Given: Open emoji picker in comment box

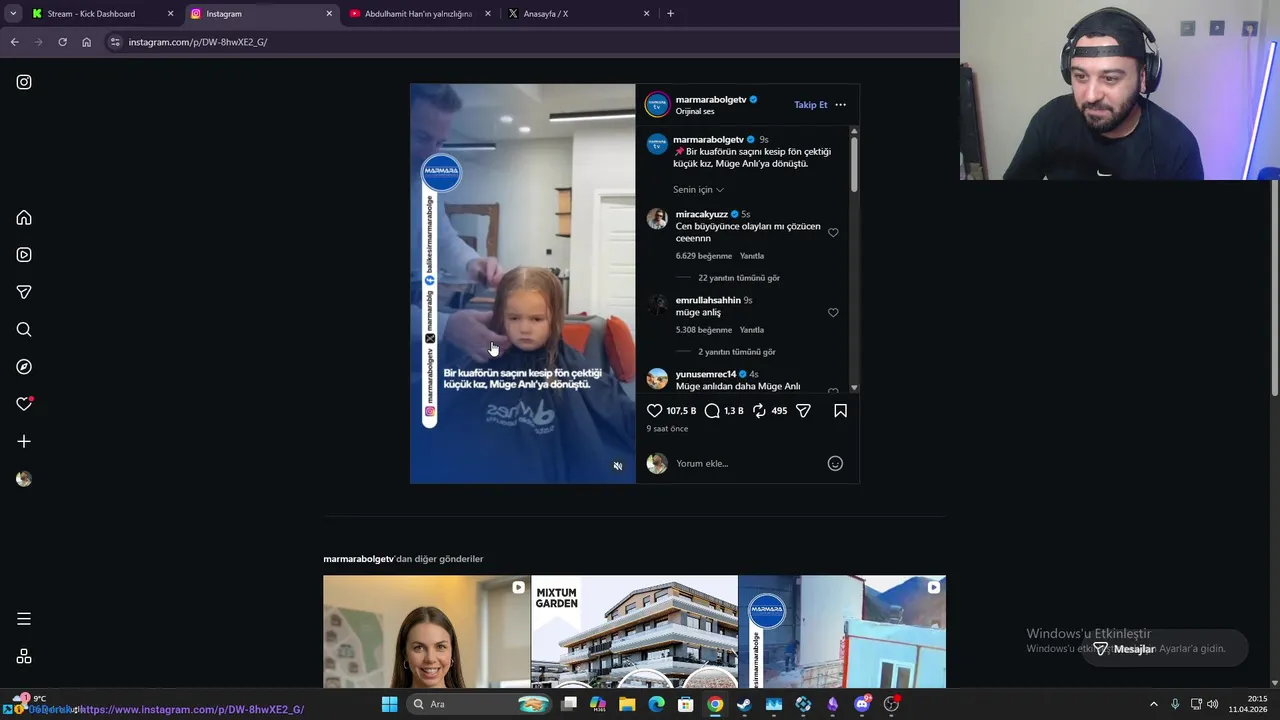Looking at the screenshot, I should coord(835,463).
